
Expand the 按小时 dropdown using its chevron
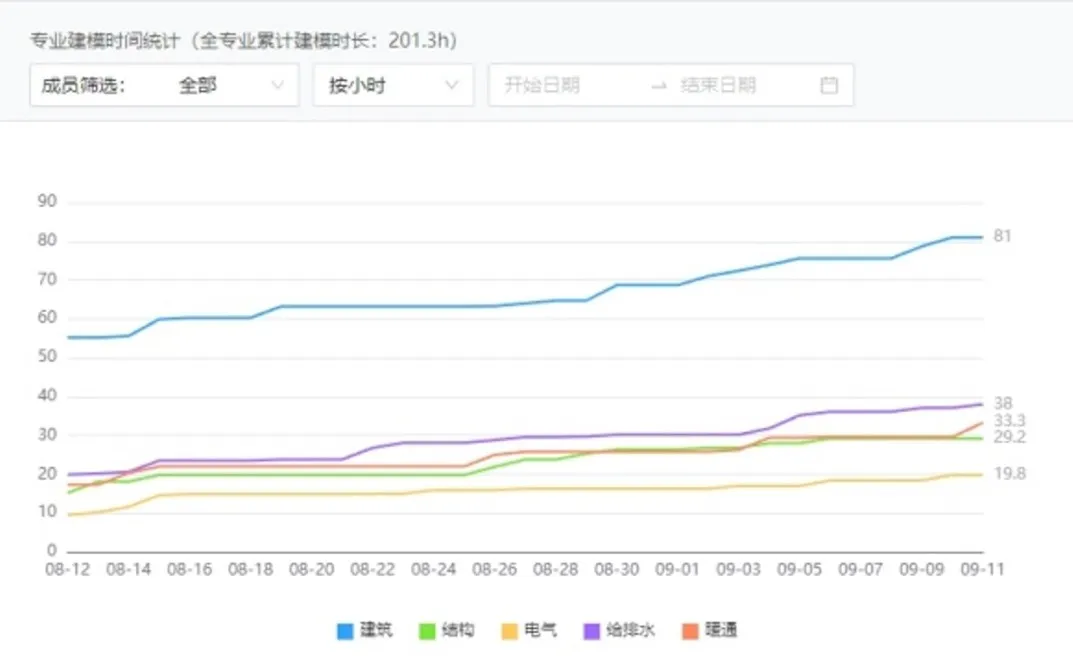point(452,85)
